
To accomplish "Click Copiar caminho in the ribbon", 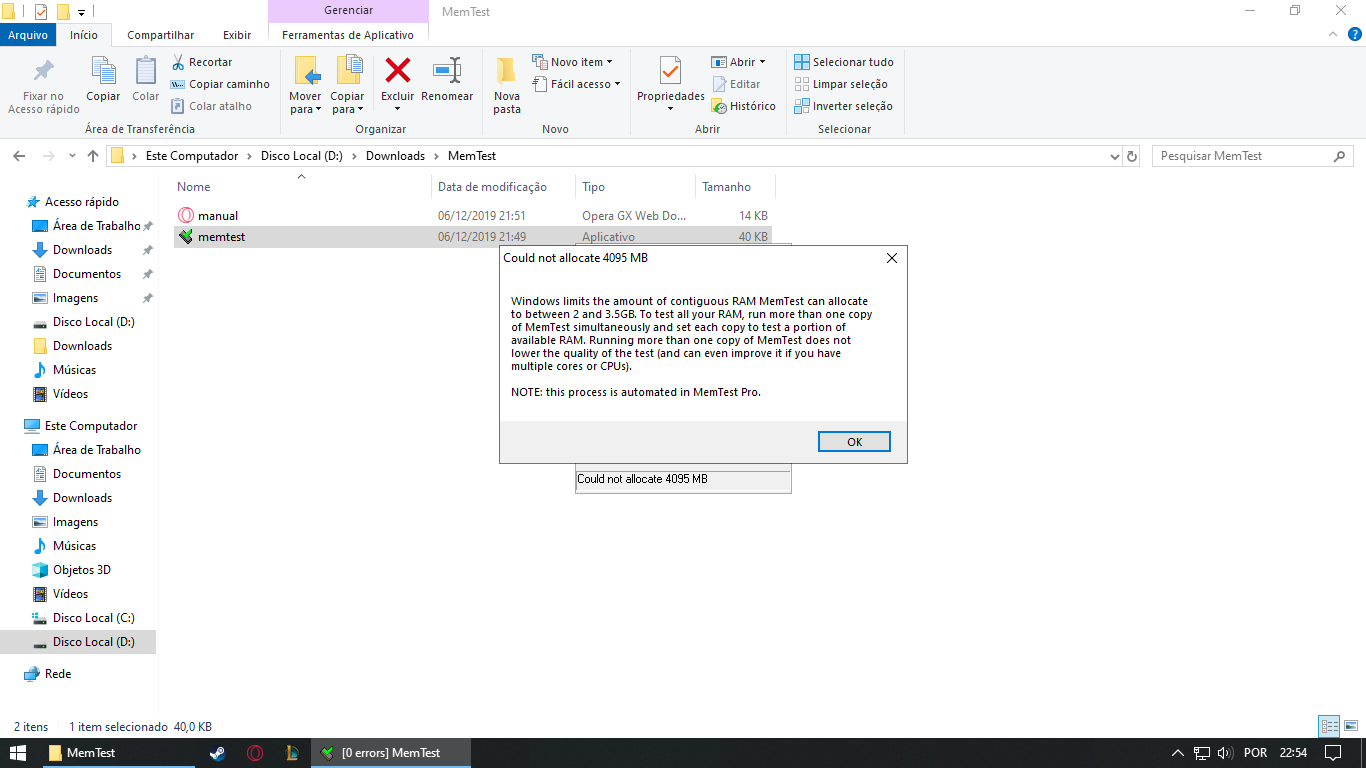I will [220, 84].
